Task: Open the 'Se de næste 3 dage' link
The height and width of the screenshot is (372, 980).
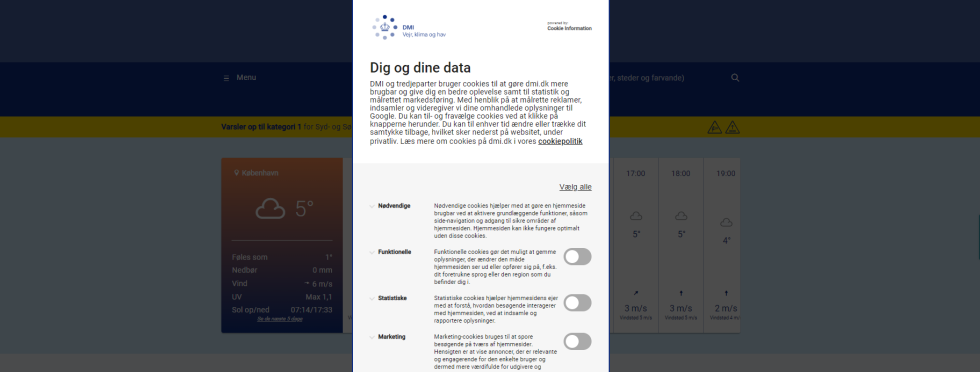Action: pos(280,319)
